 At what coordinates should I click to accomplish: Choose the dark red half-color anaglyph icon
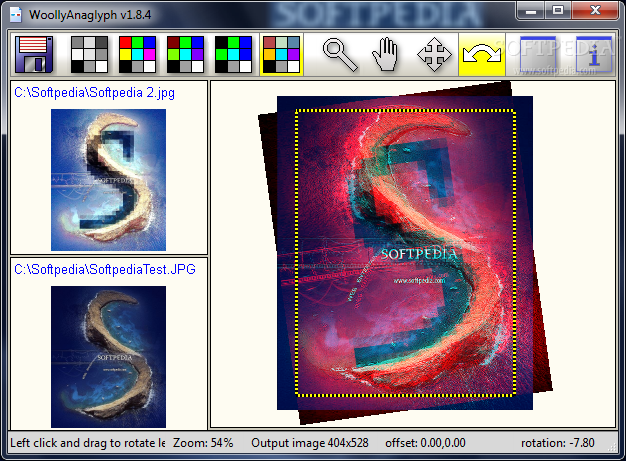(x=185, y=54)
